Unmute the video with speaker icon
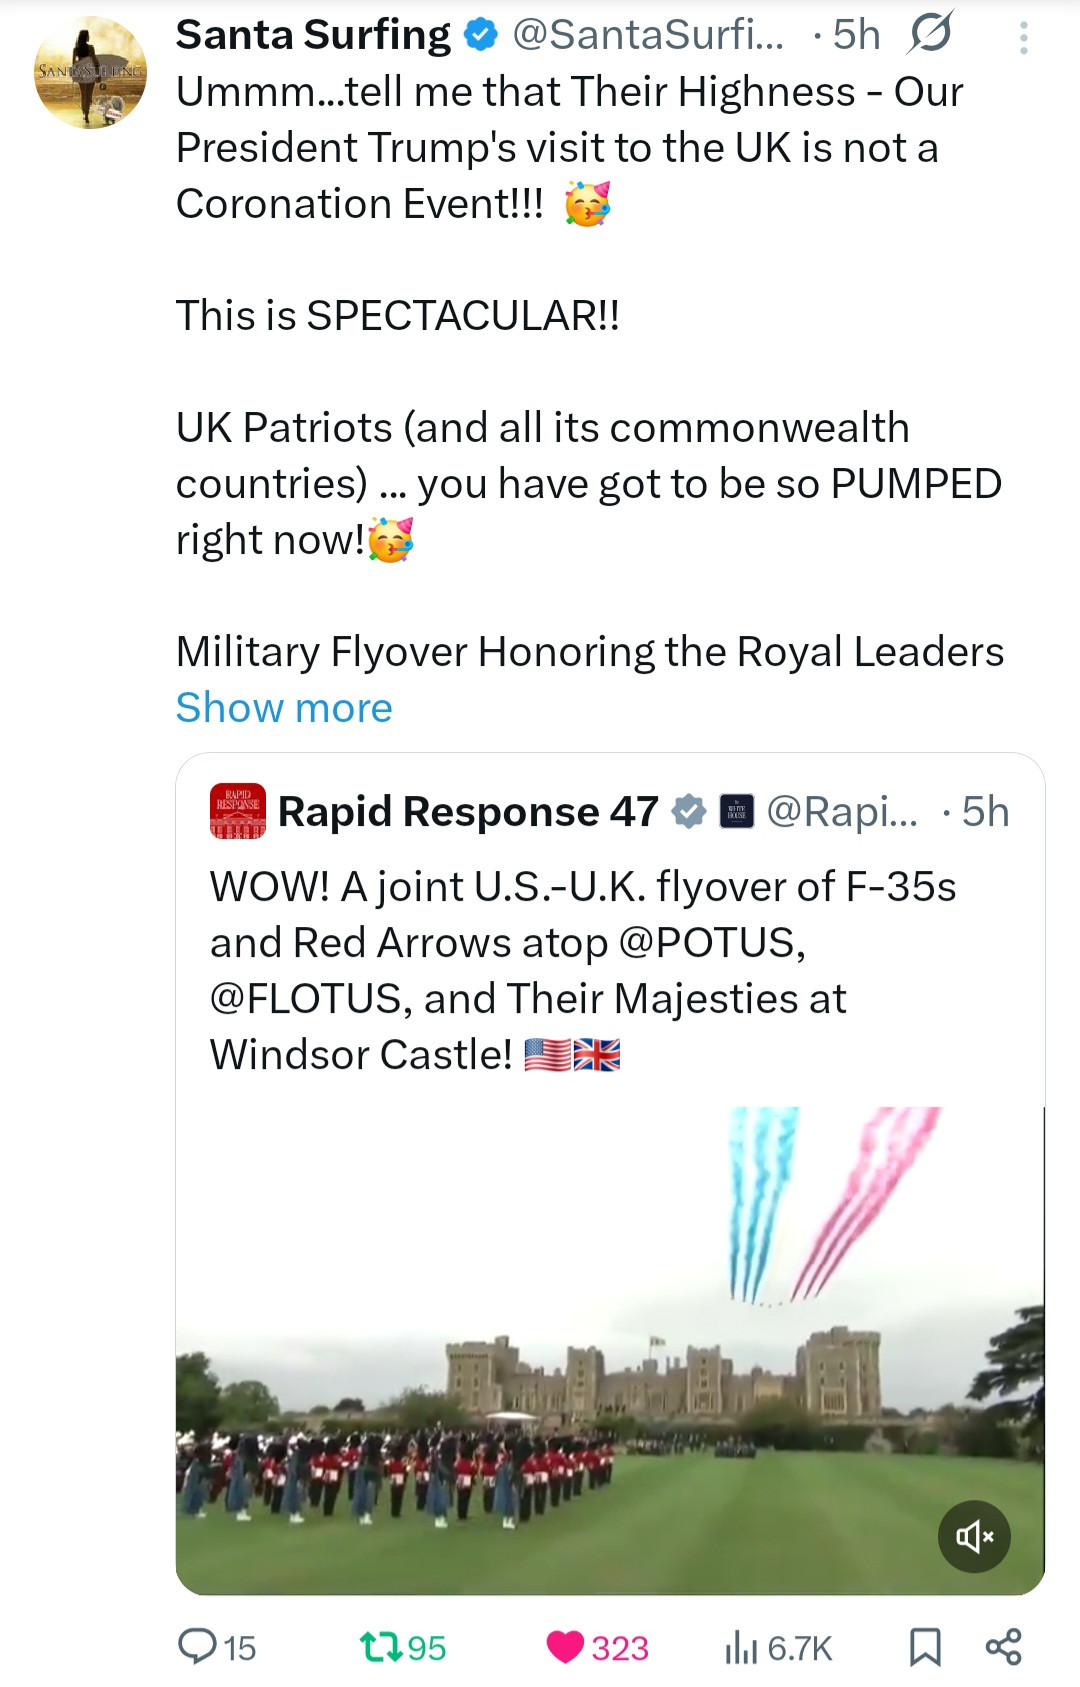Image resolution: width=1080 pixels, height=1687 pixels. tap(974, 1536)
